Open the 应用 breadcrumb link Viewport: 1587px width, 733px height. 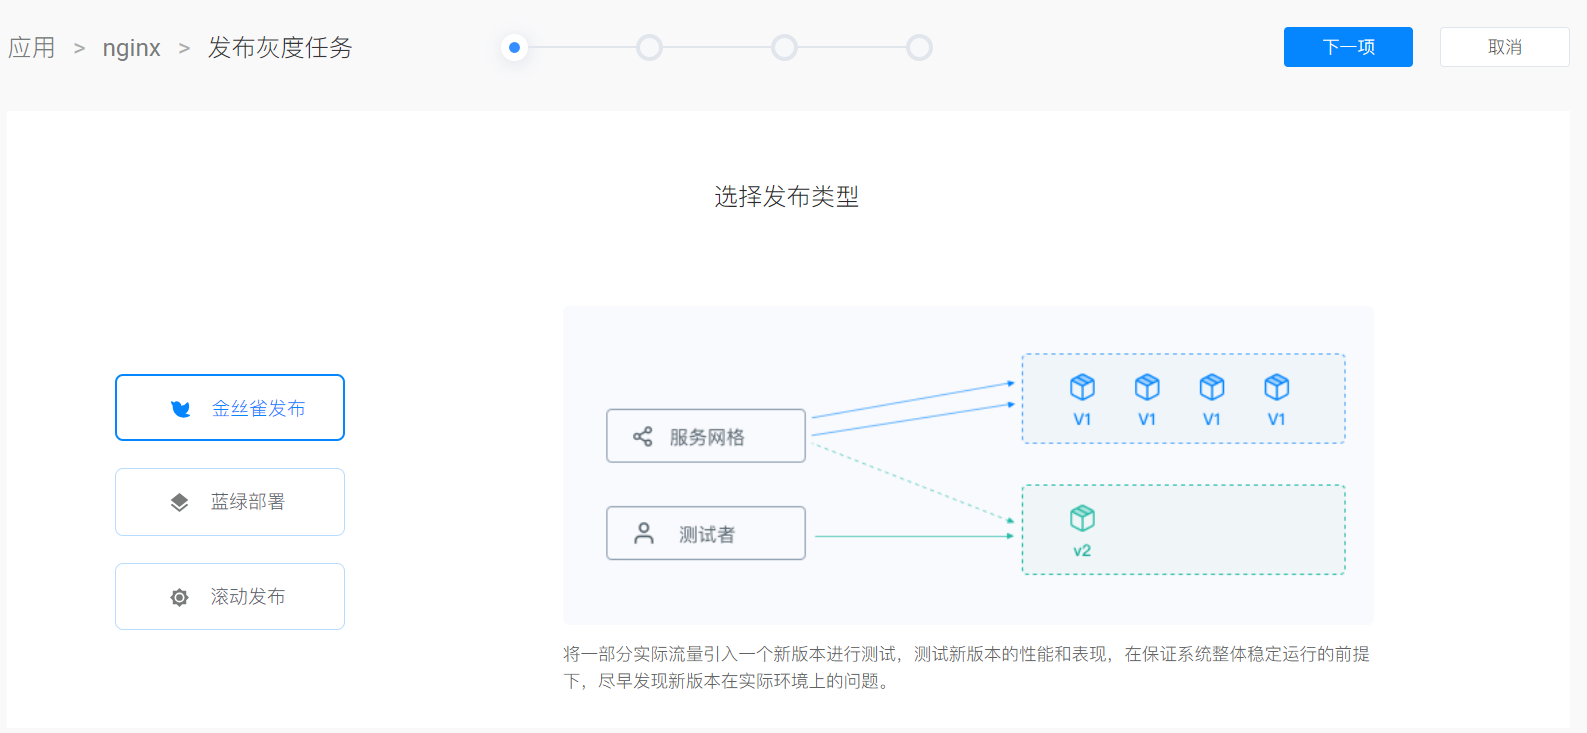[x=32, y=48]
